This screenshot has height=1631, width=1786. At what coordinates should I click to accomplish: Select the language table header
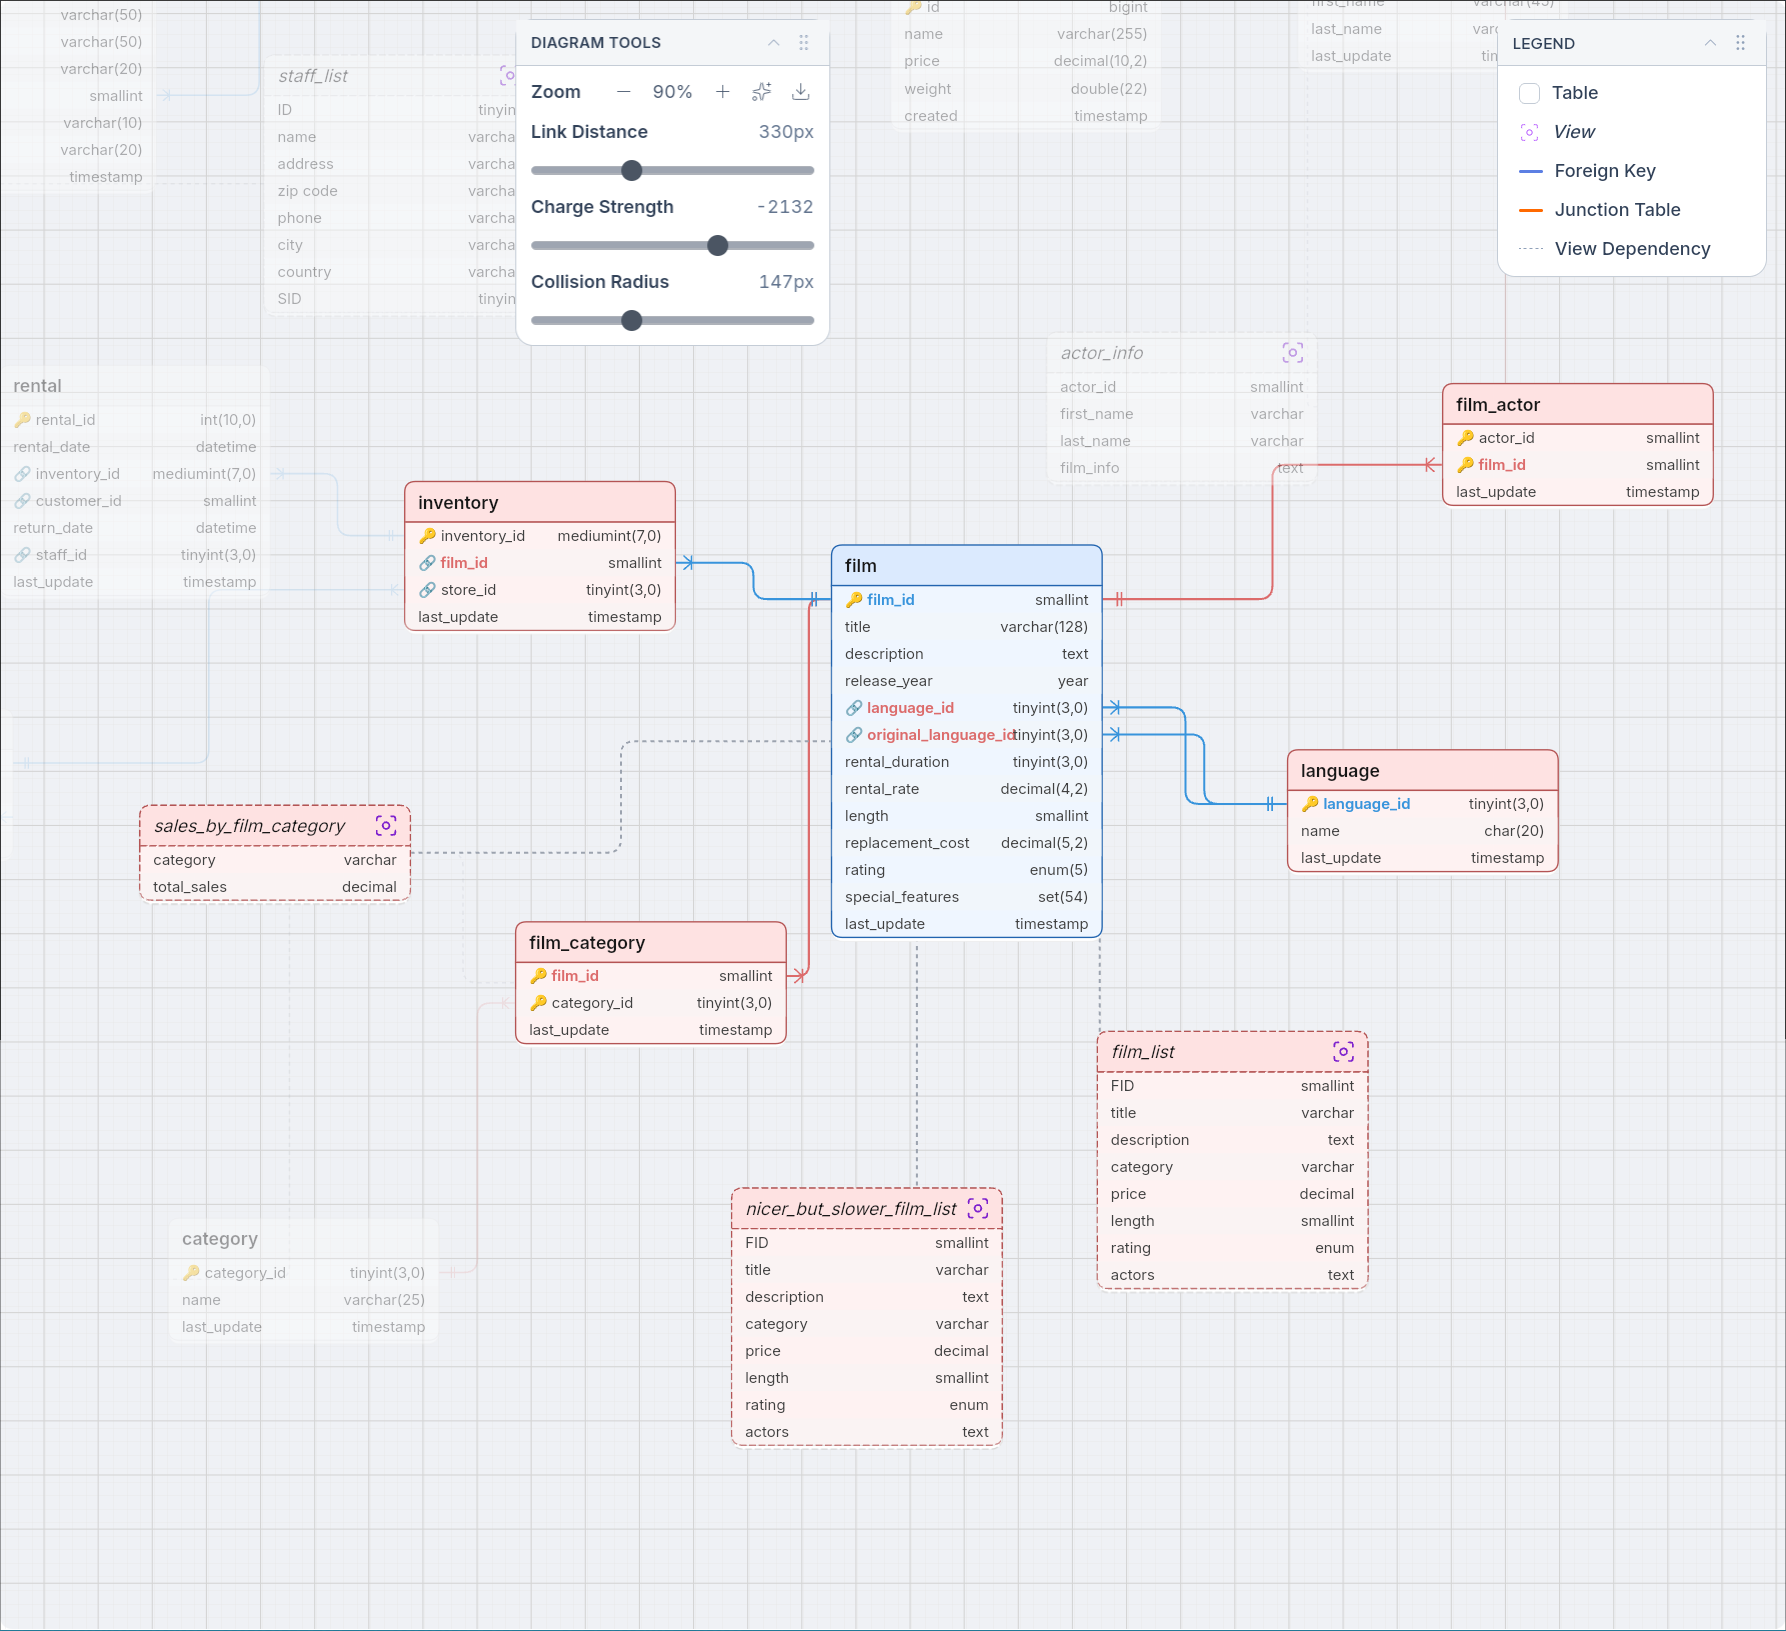pyautogui.click(x=1422, y=771)
